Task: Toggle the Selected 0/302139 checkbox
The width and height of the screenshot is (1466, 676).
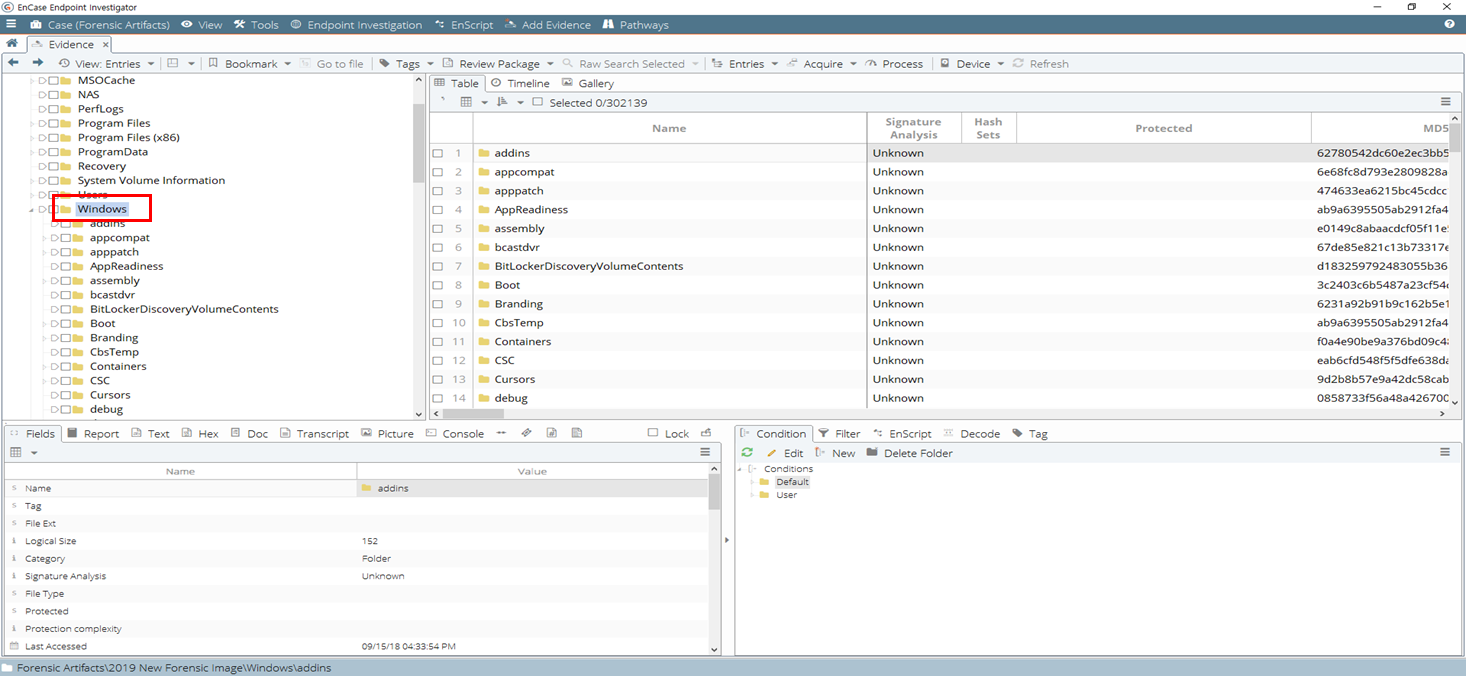Action: [x=537, y=102]
